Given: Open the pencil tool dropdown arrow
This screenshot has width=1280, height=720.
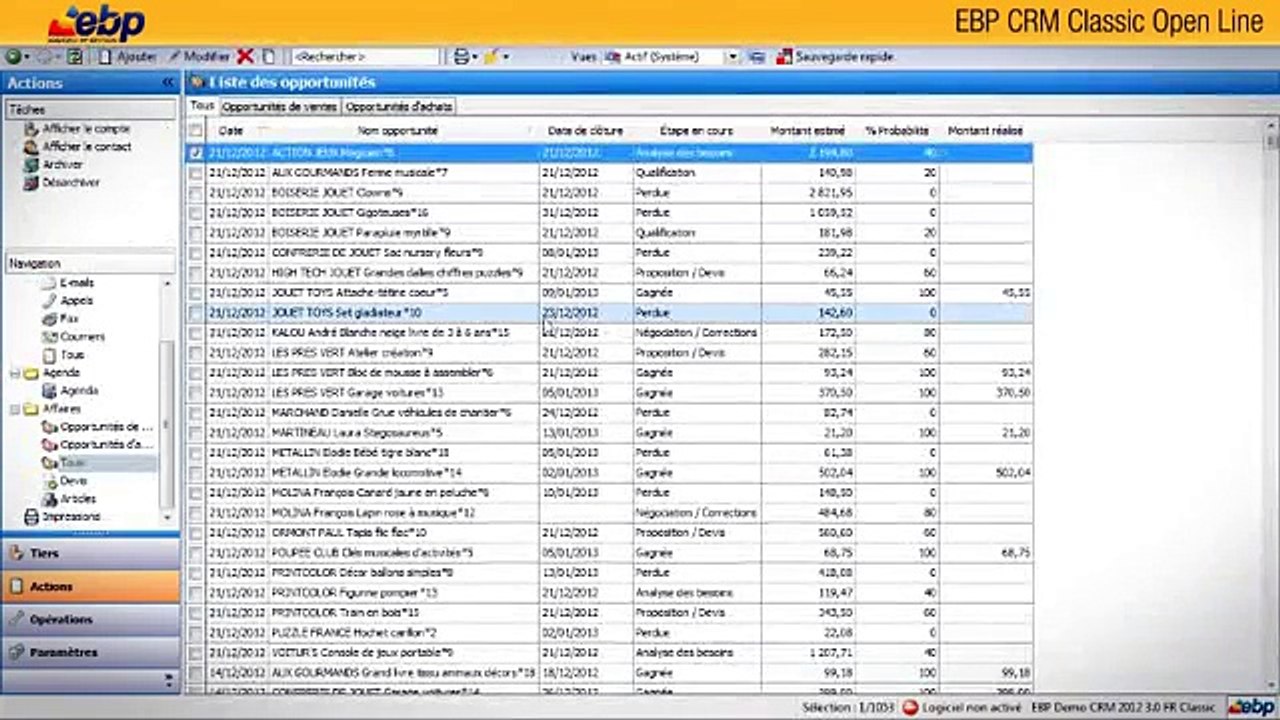Looking at the screenshot, I should (505, 57).
